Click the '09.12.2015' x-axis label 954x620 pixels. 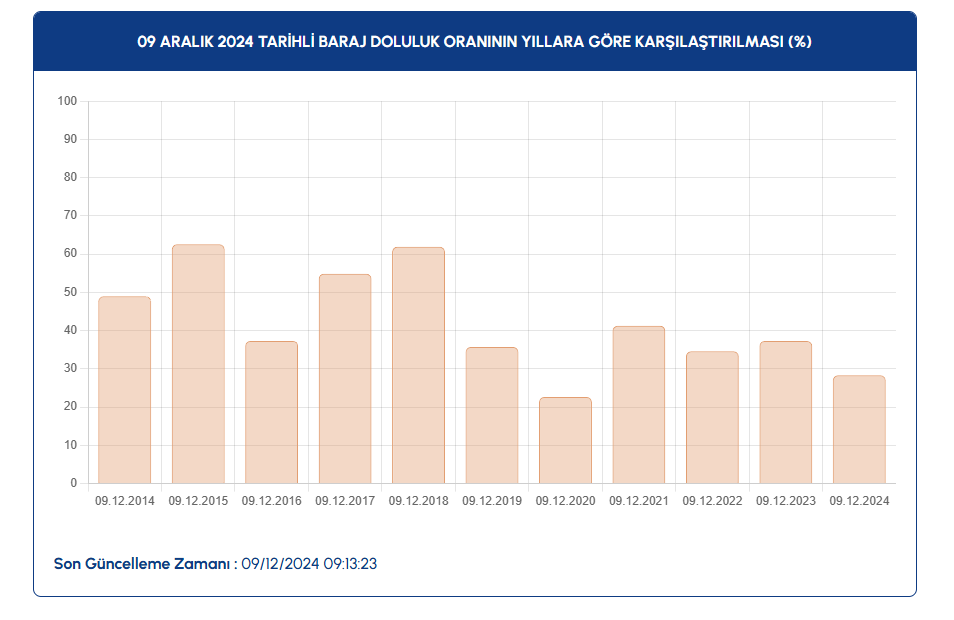(198, 501)
